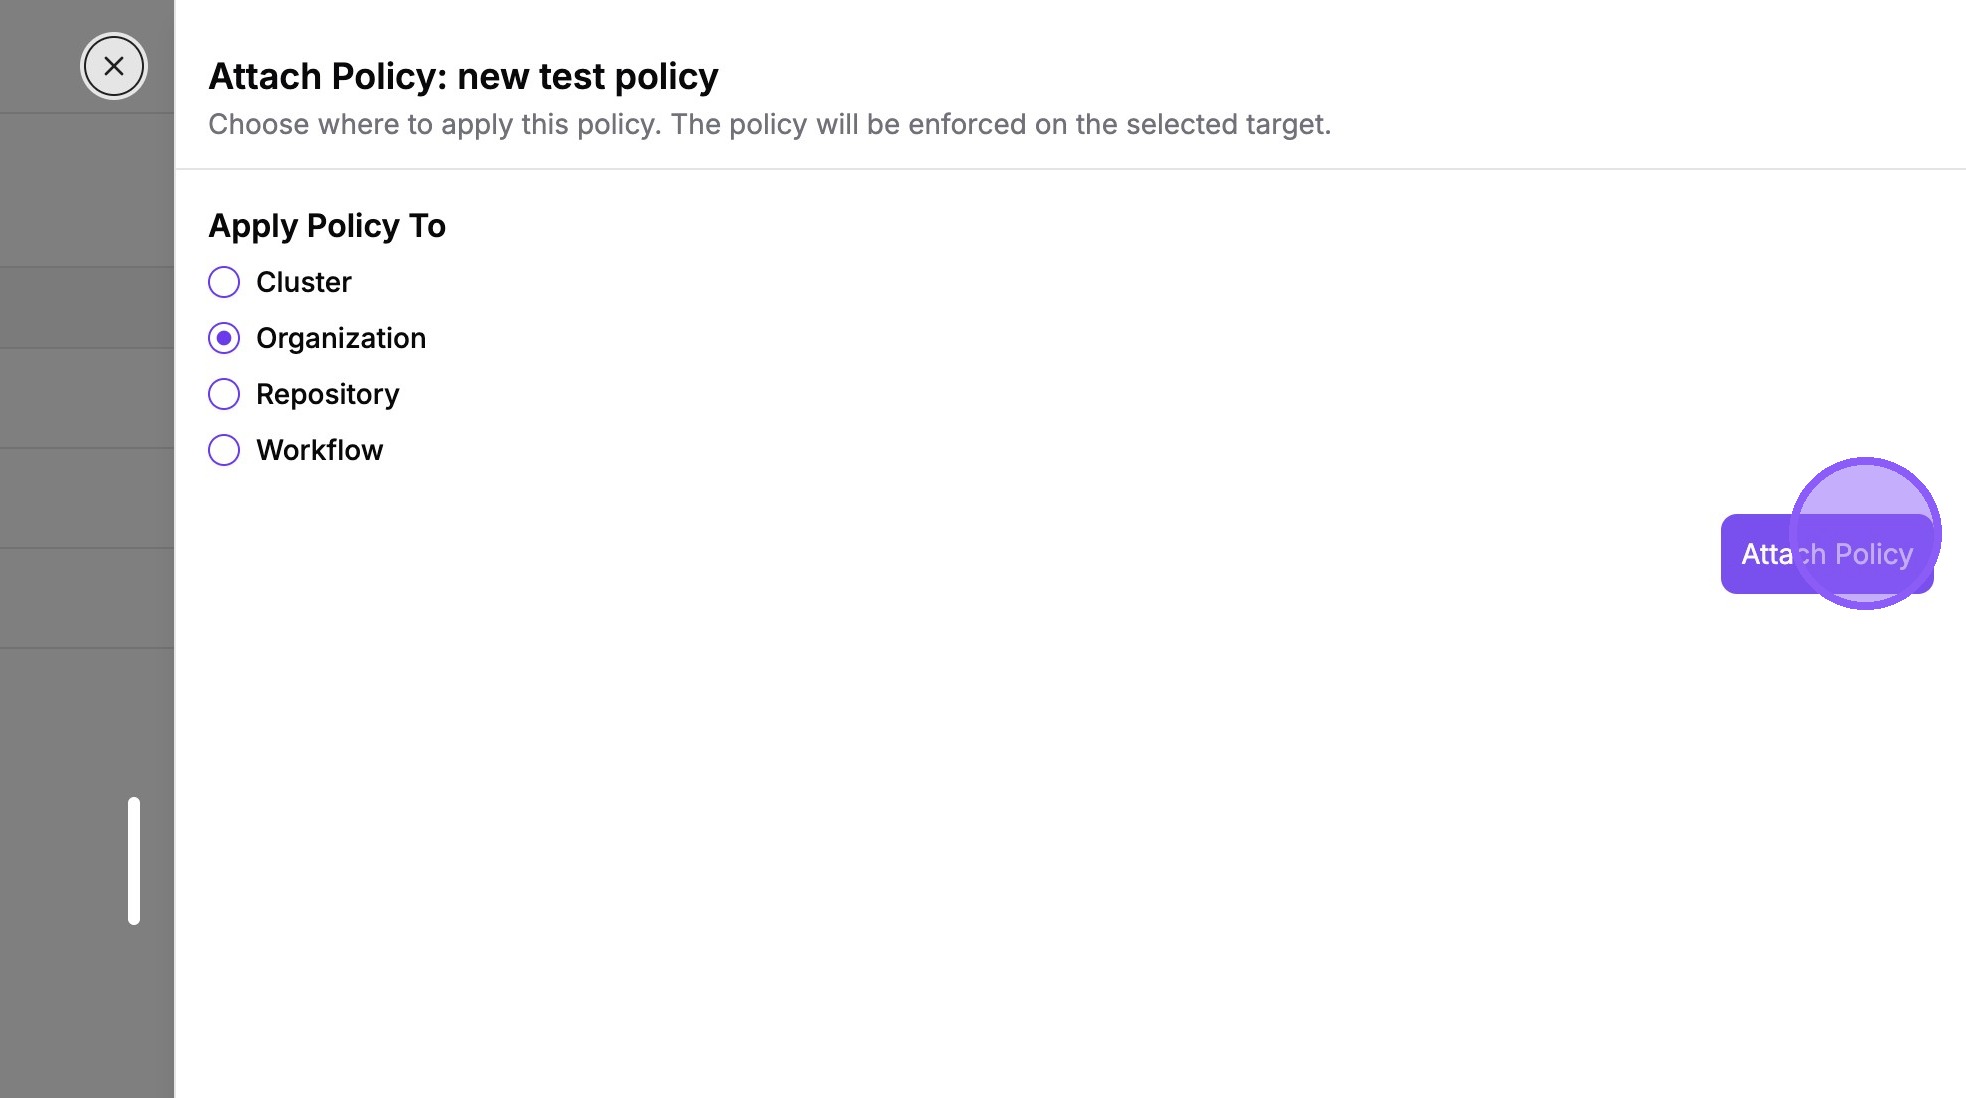Viewport: 1966px width, 1098px height.
Task: Select the Workflow radio button
Action: click(x=224, y=450)
